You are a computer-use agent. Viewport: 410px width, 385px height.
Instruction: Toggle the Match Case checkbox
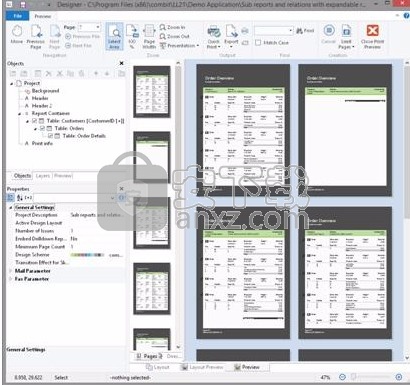pos(258,43)
